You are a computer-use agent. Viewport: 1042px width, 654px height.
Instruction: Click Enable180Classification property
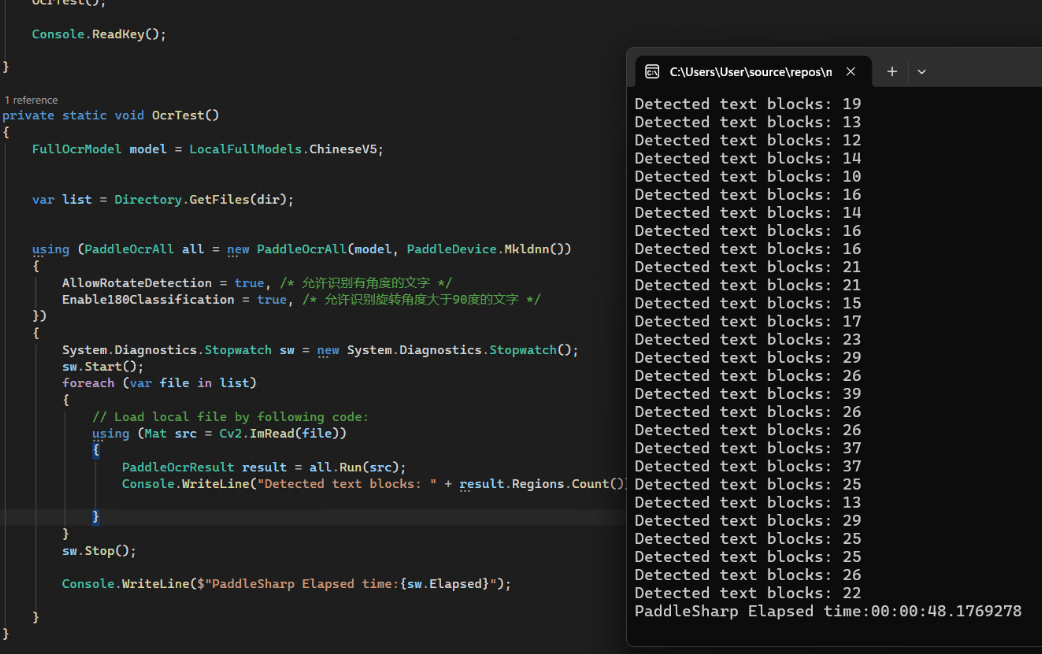click(x=148, y=300)
